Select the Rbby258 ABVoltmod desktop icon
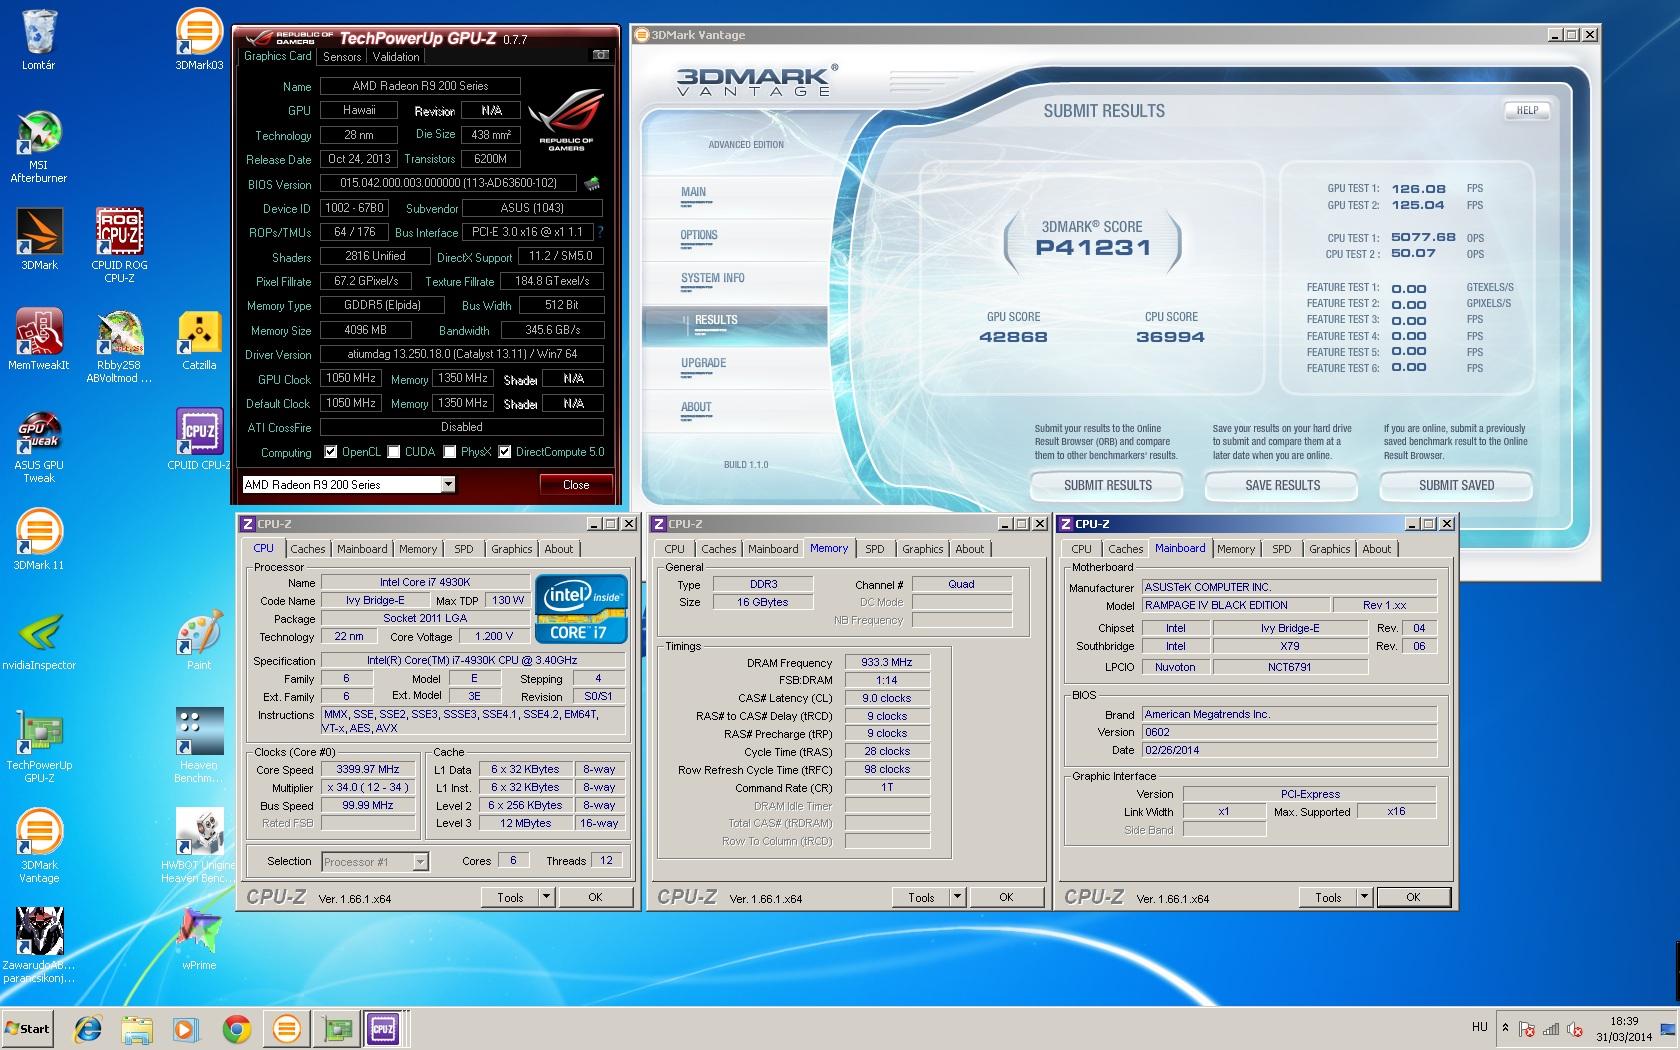This screenshot has height=1050, width=1680. click(119, 346)
